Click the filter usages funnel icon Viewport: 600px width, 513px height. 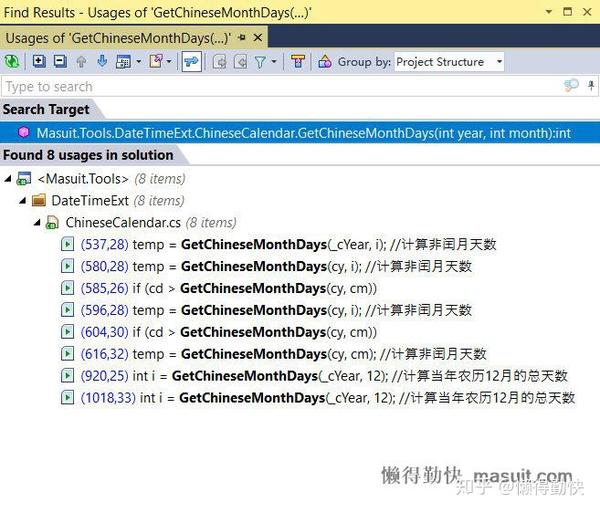point(261,62)
